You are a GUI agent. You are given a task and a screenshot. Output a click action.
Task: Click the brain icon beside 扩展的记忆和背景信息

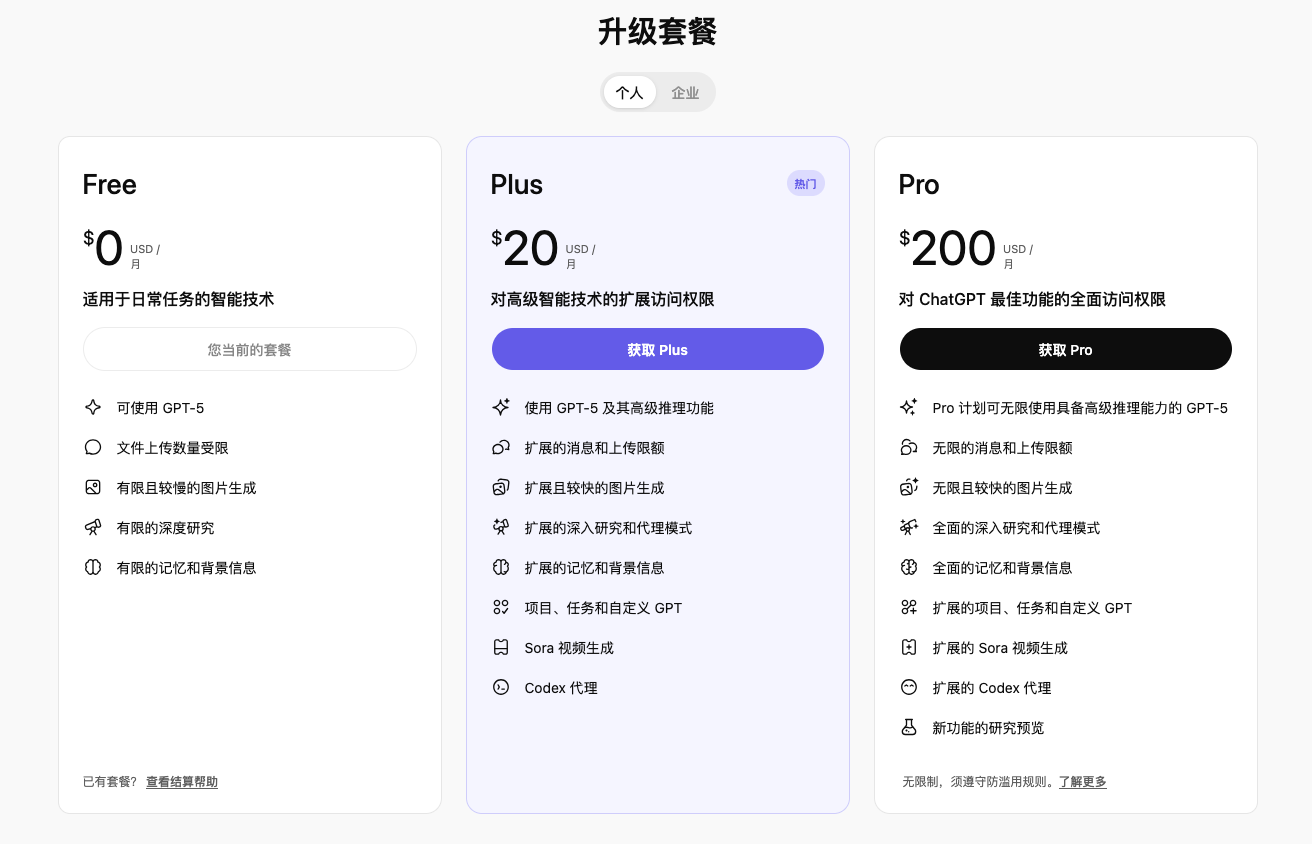(501, 568)
